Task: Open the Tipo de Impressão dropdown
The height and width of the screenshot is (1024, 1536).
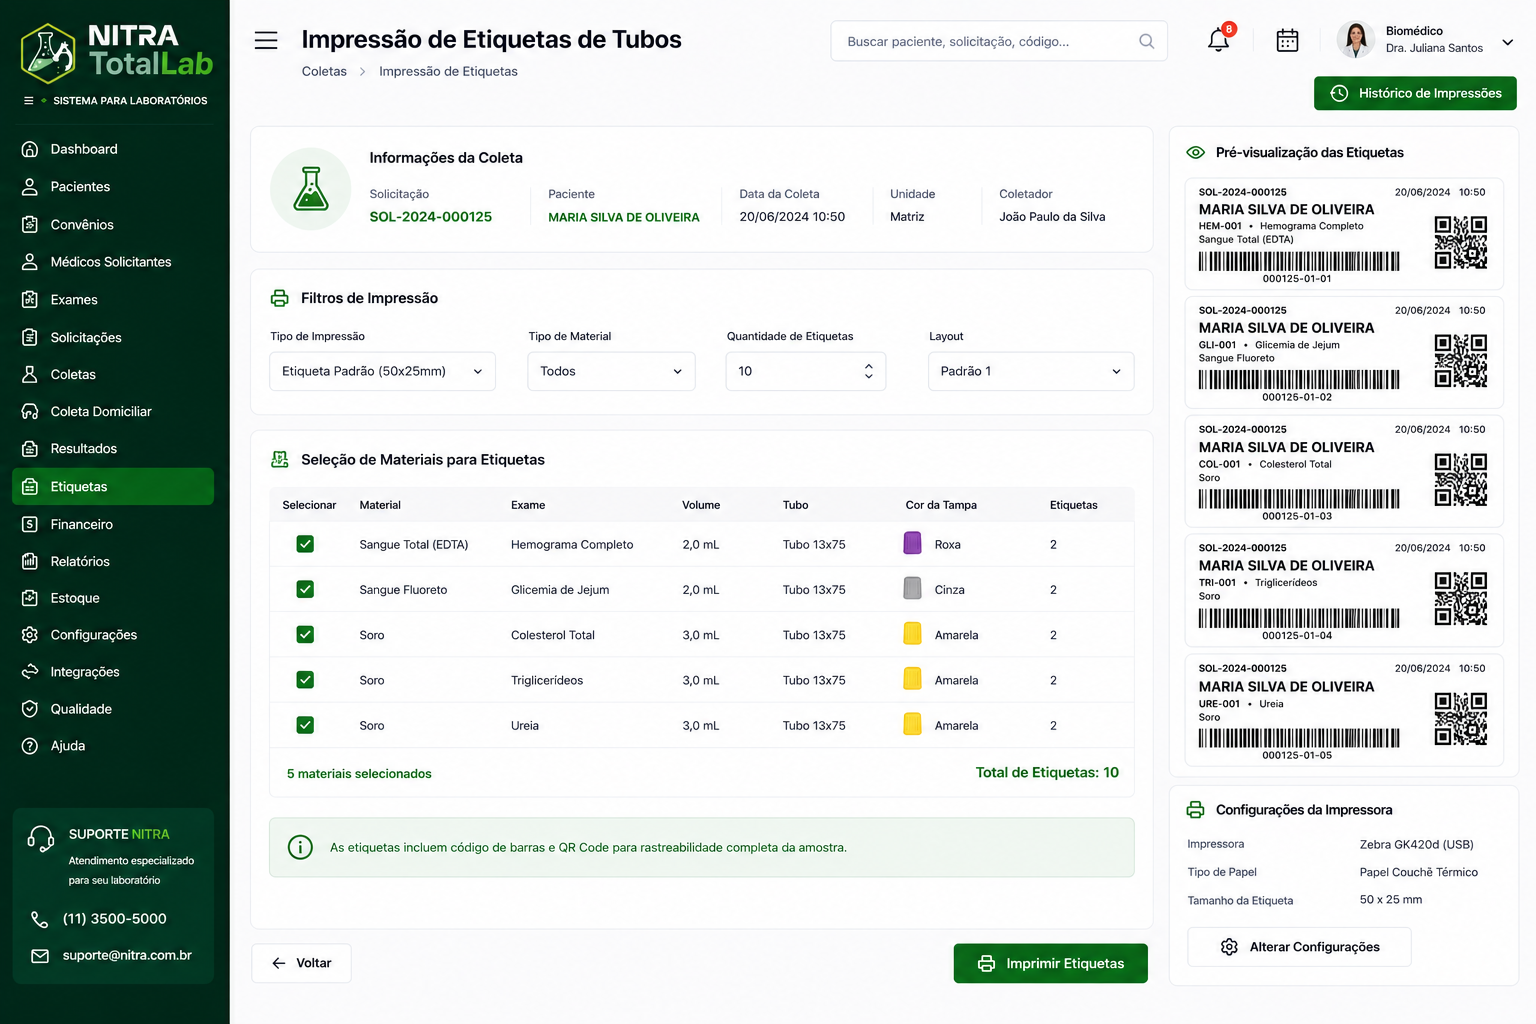Action: click(382, 371)
